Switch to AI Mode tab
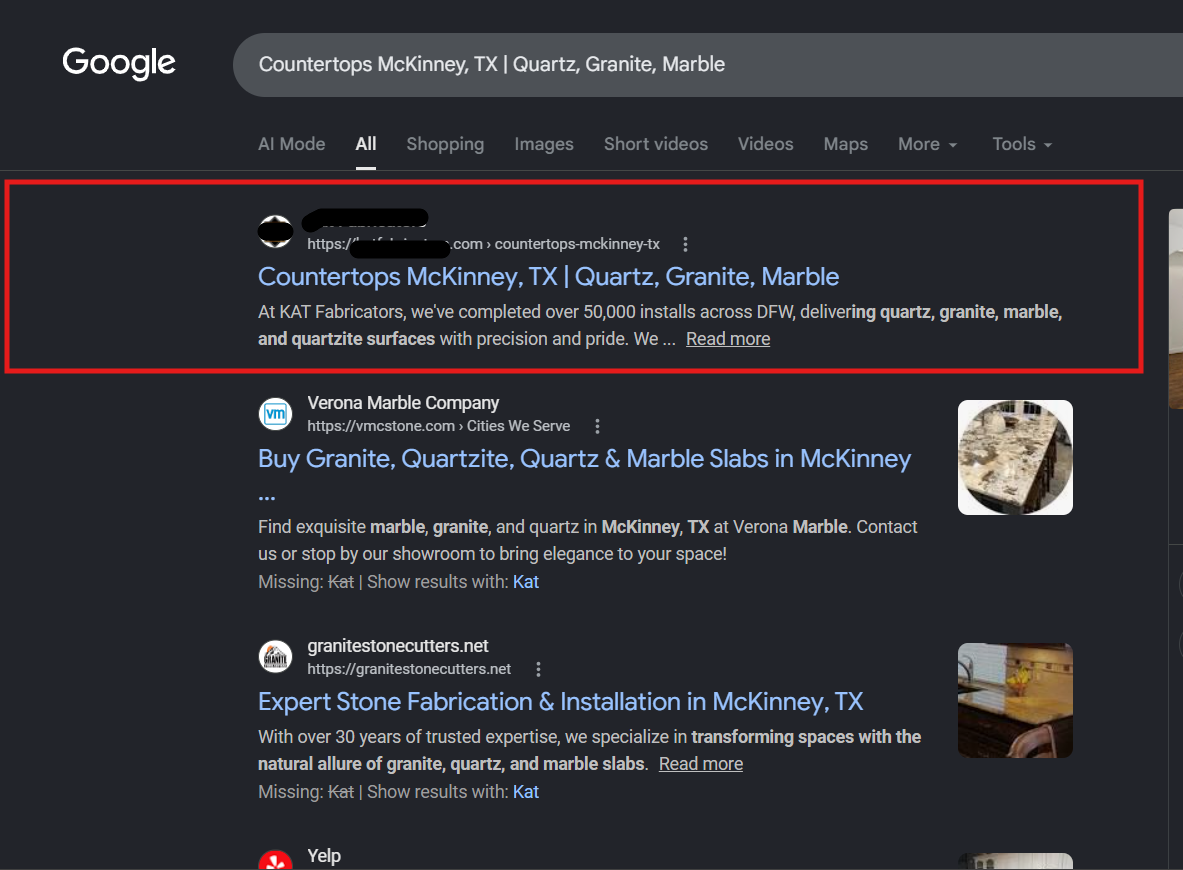1183x870 pixels. pyautogui.click(x=291, y=144)
